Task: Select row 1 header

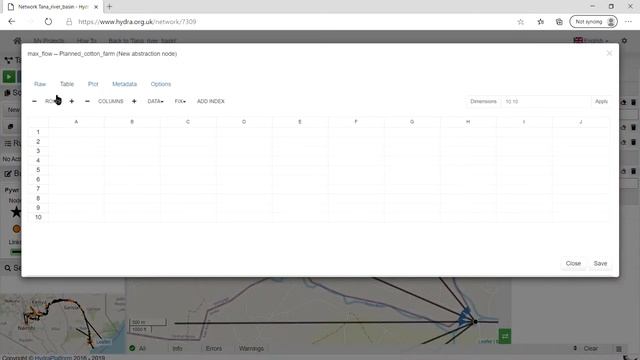Action: 38,132
